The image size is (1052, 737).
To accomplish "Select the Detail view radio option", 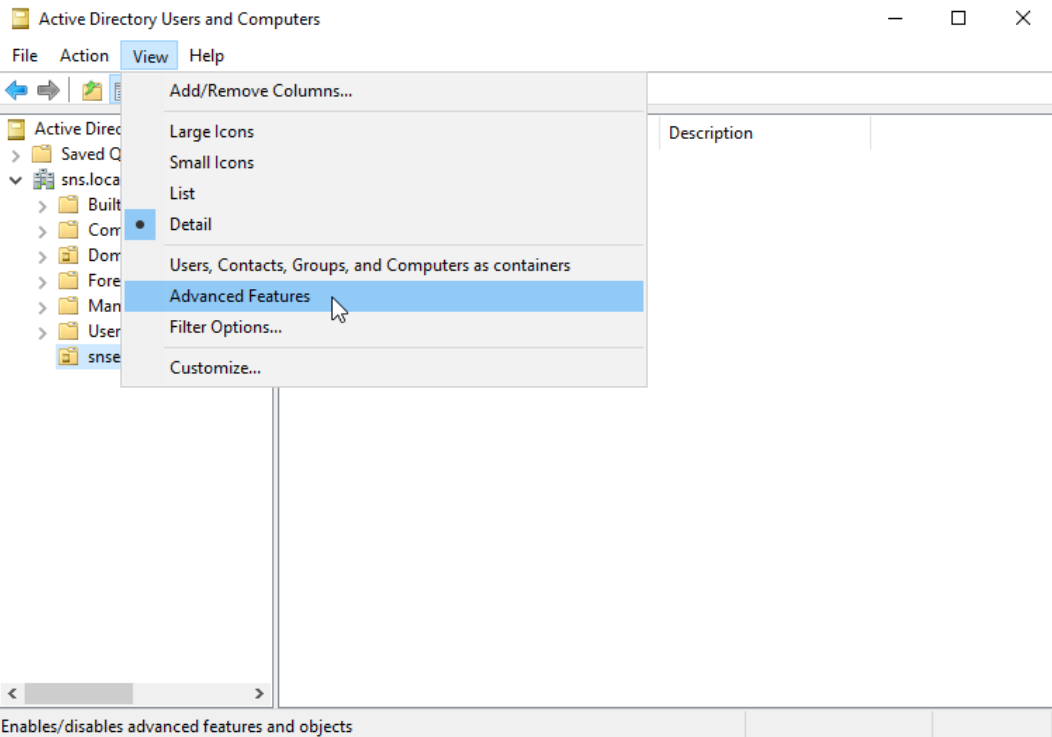I will [x=384, y=224].
